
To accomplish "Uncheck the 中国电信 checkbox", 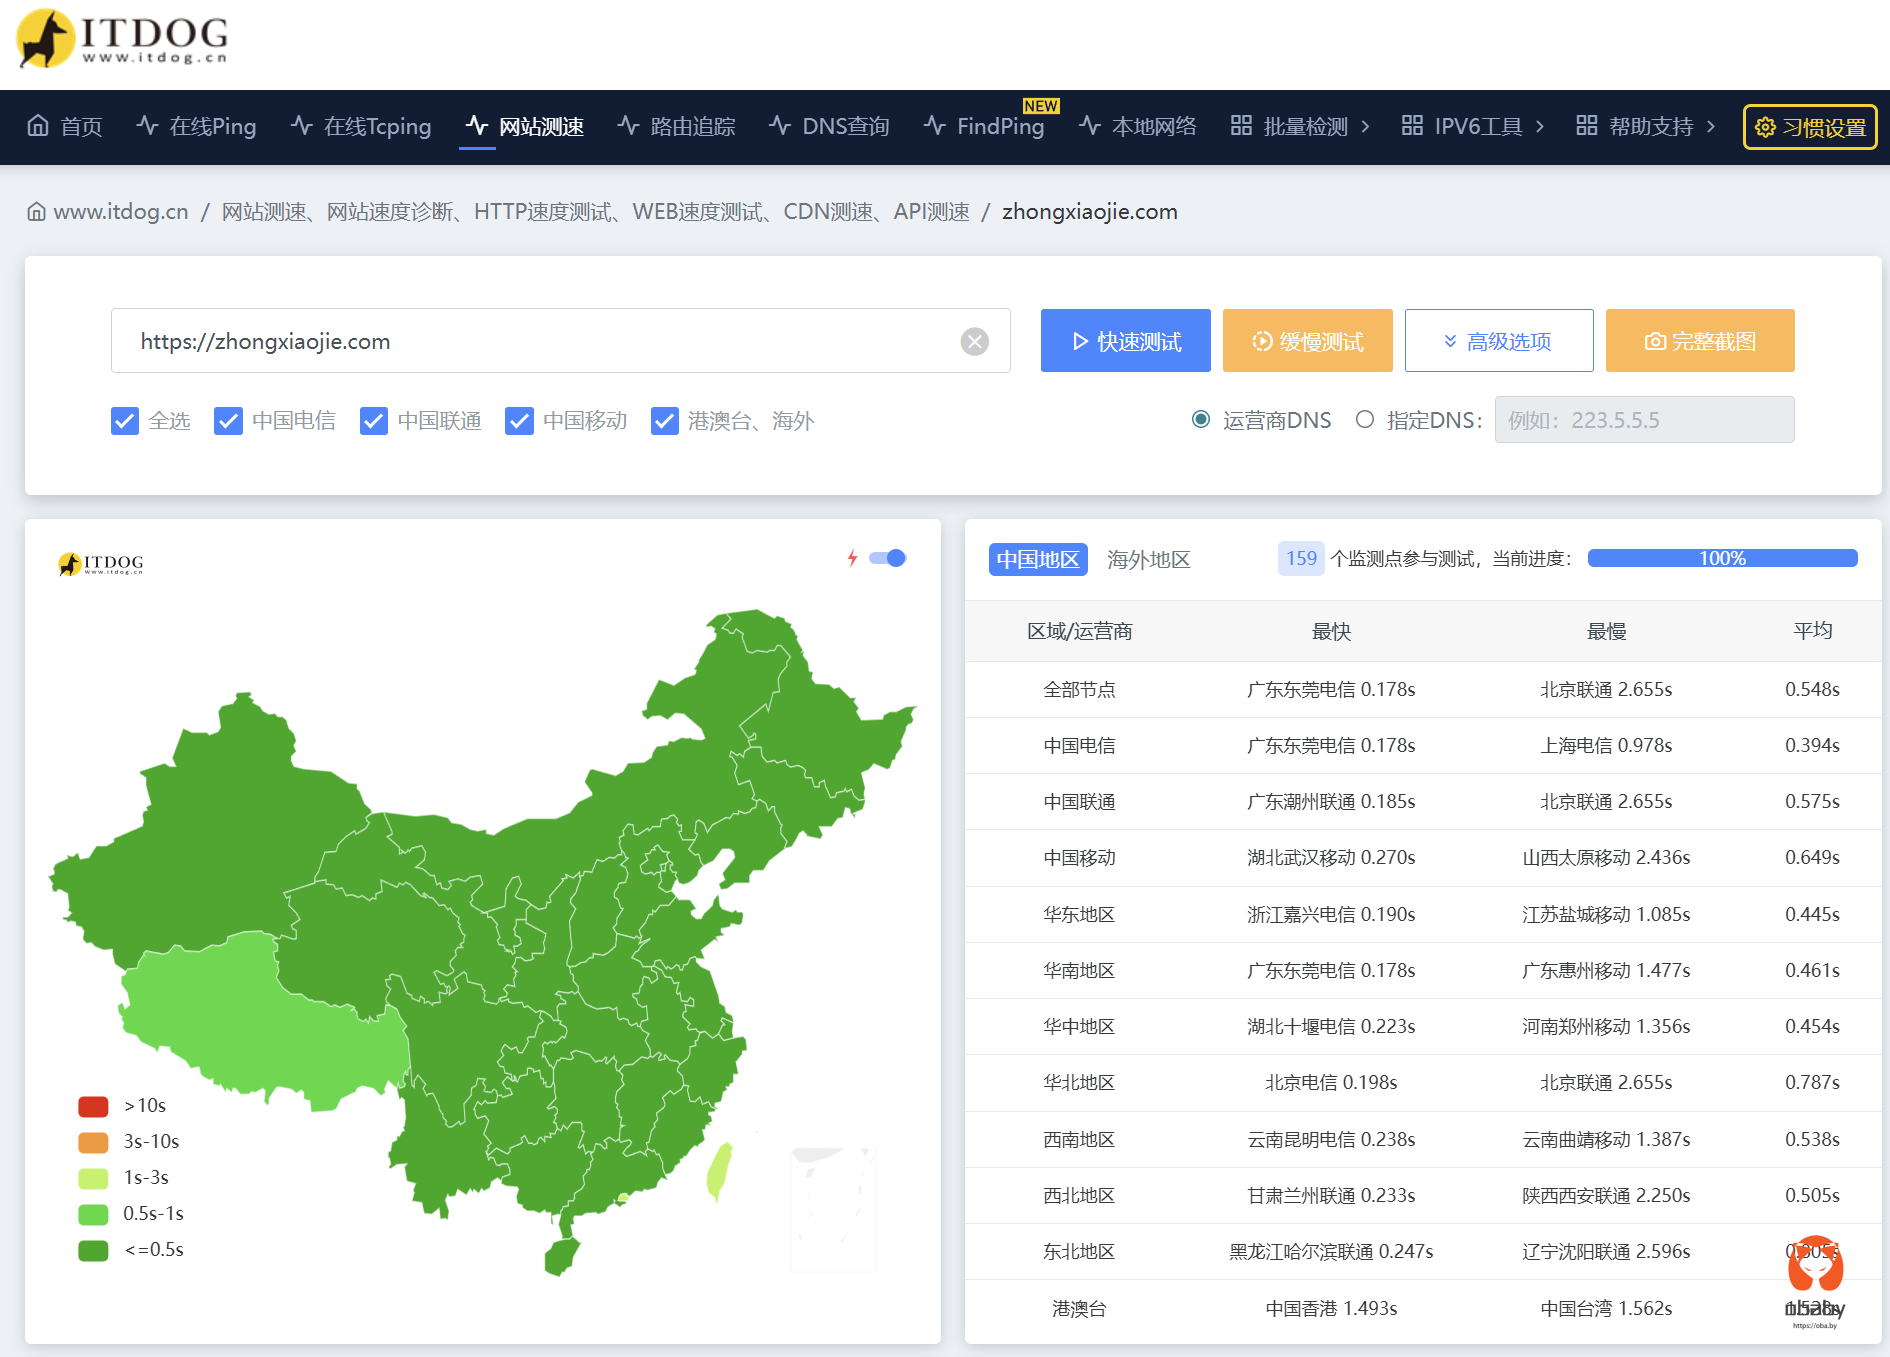I will [x=229, y=421].
